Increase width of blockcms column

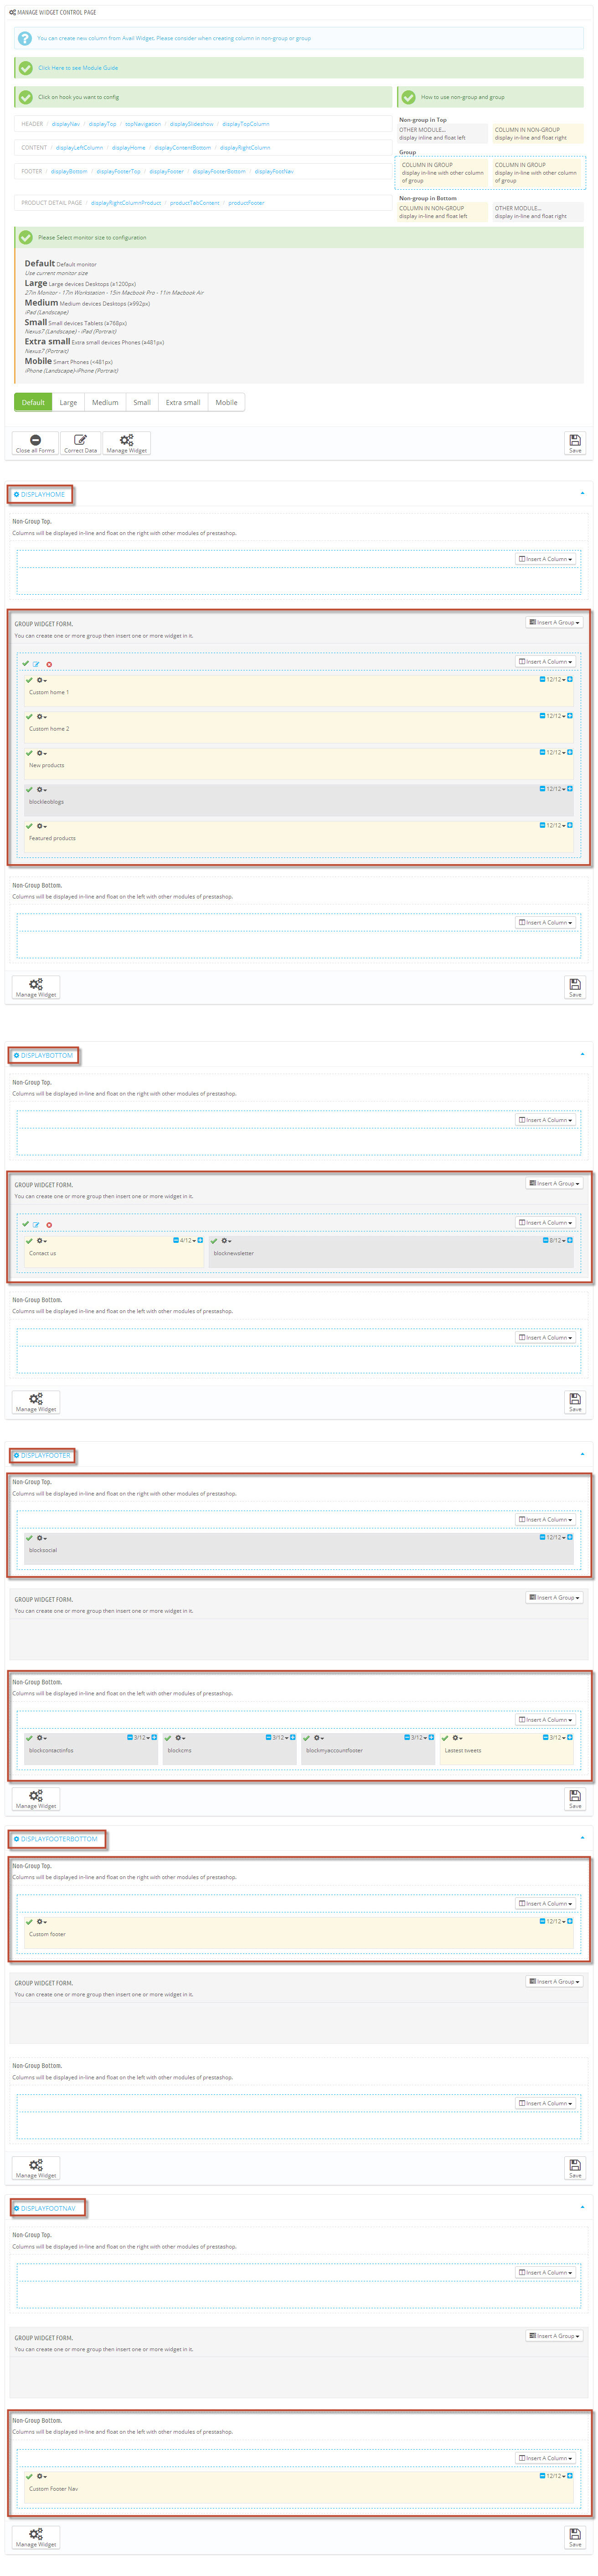coord(292,1737)
